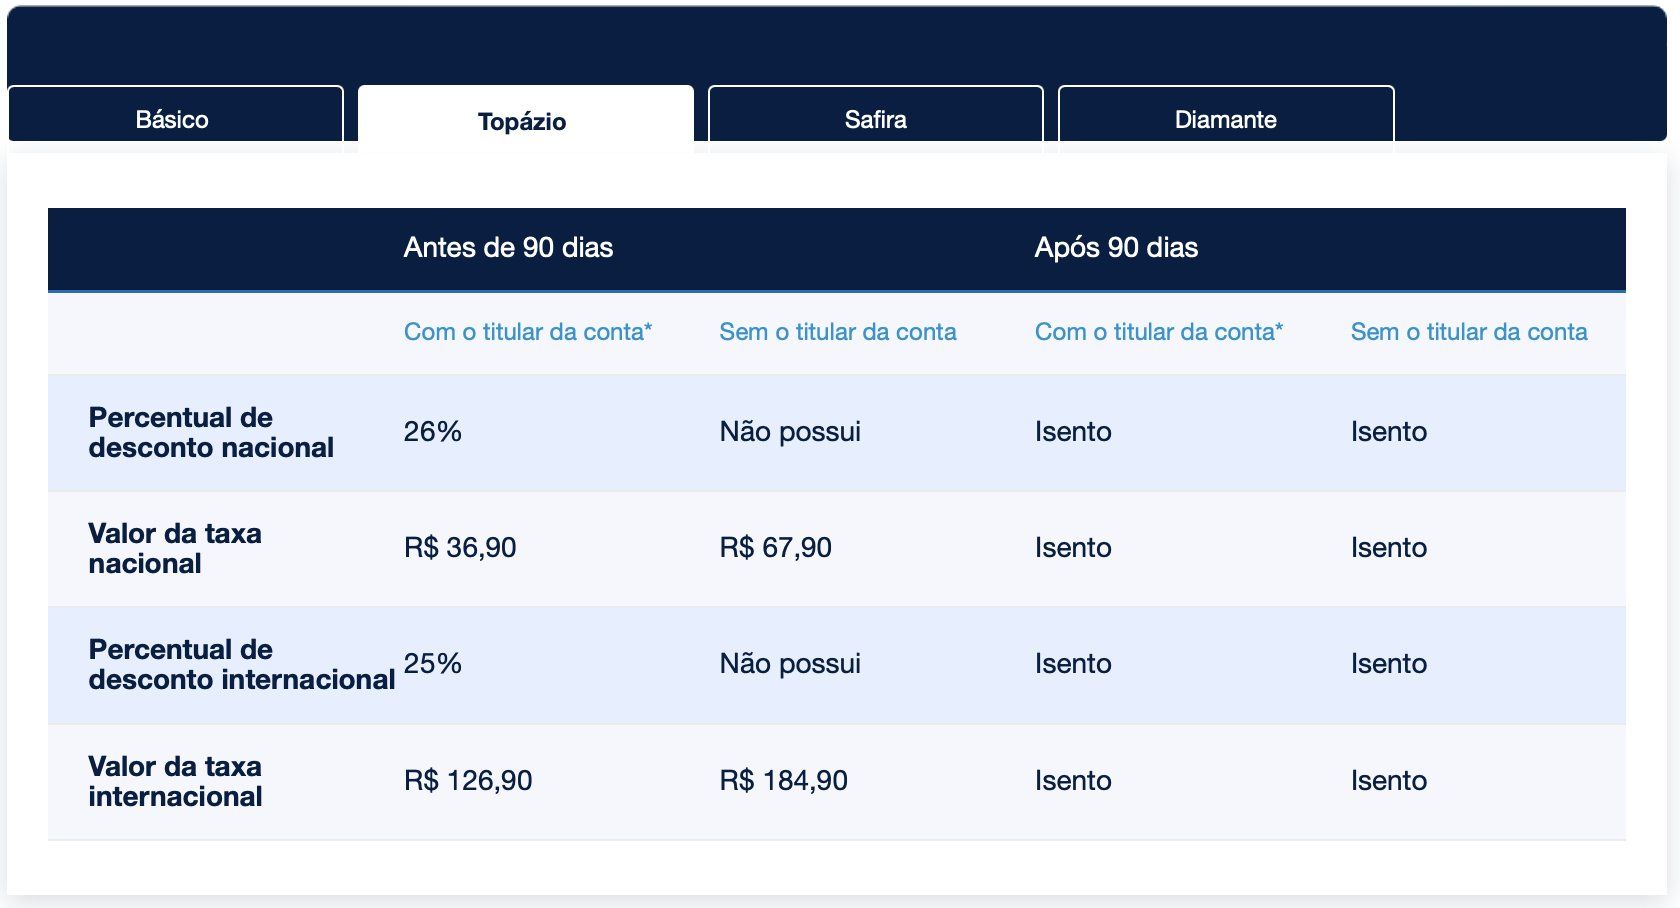Screen dimensions: 1680x908
Task: Click the Após 90 dias header
Action: (1116, 248)
